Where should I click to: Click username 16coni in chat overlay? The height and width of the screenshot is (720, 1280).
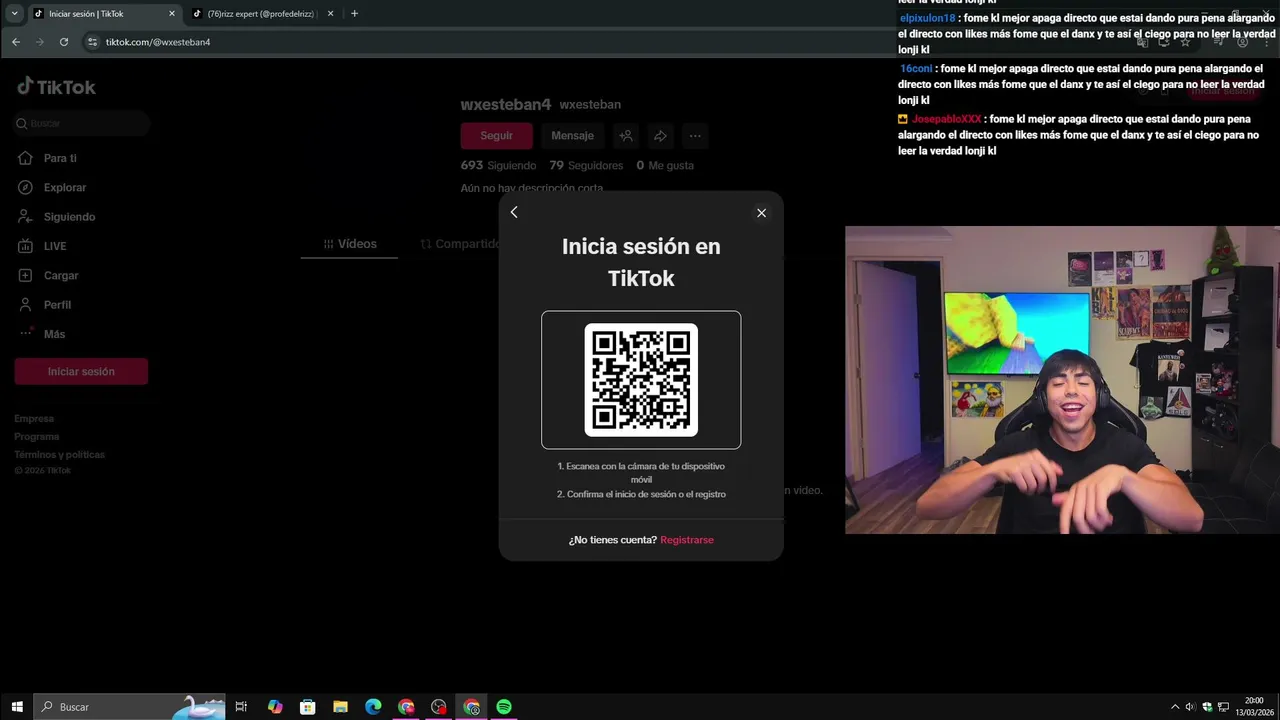916,69
